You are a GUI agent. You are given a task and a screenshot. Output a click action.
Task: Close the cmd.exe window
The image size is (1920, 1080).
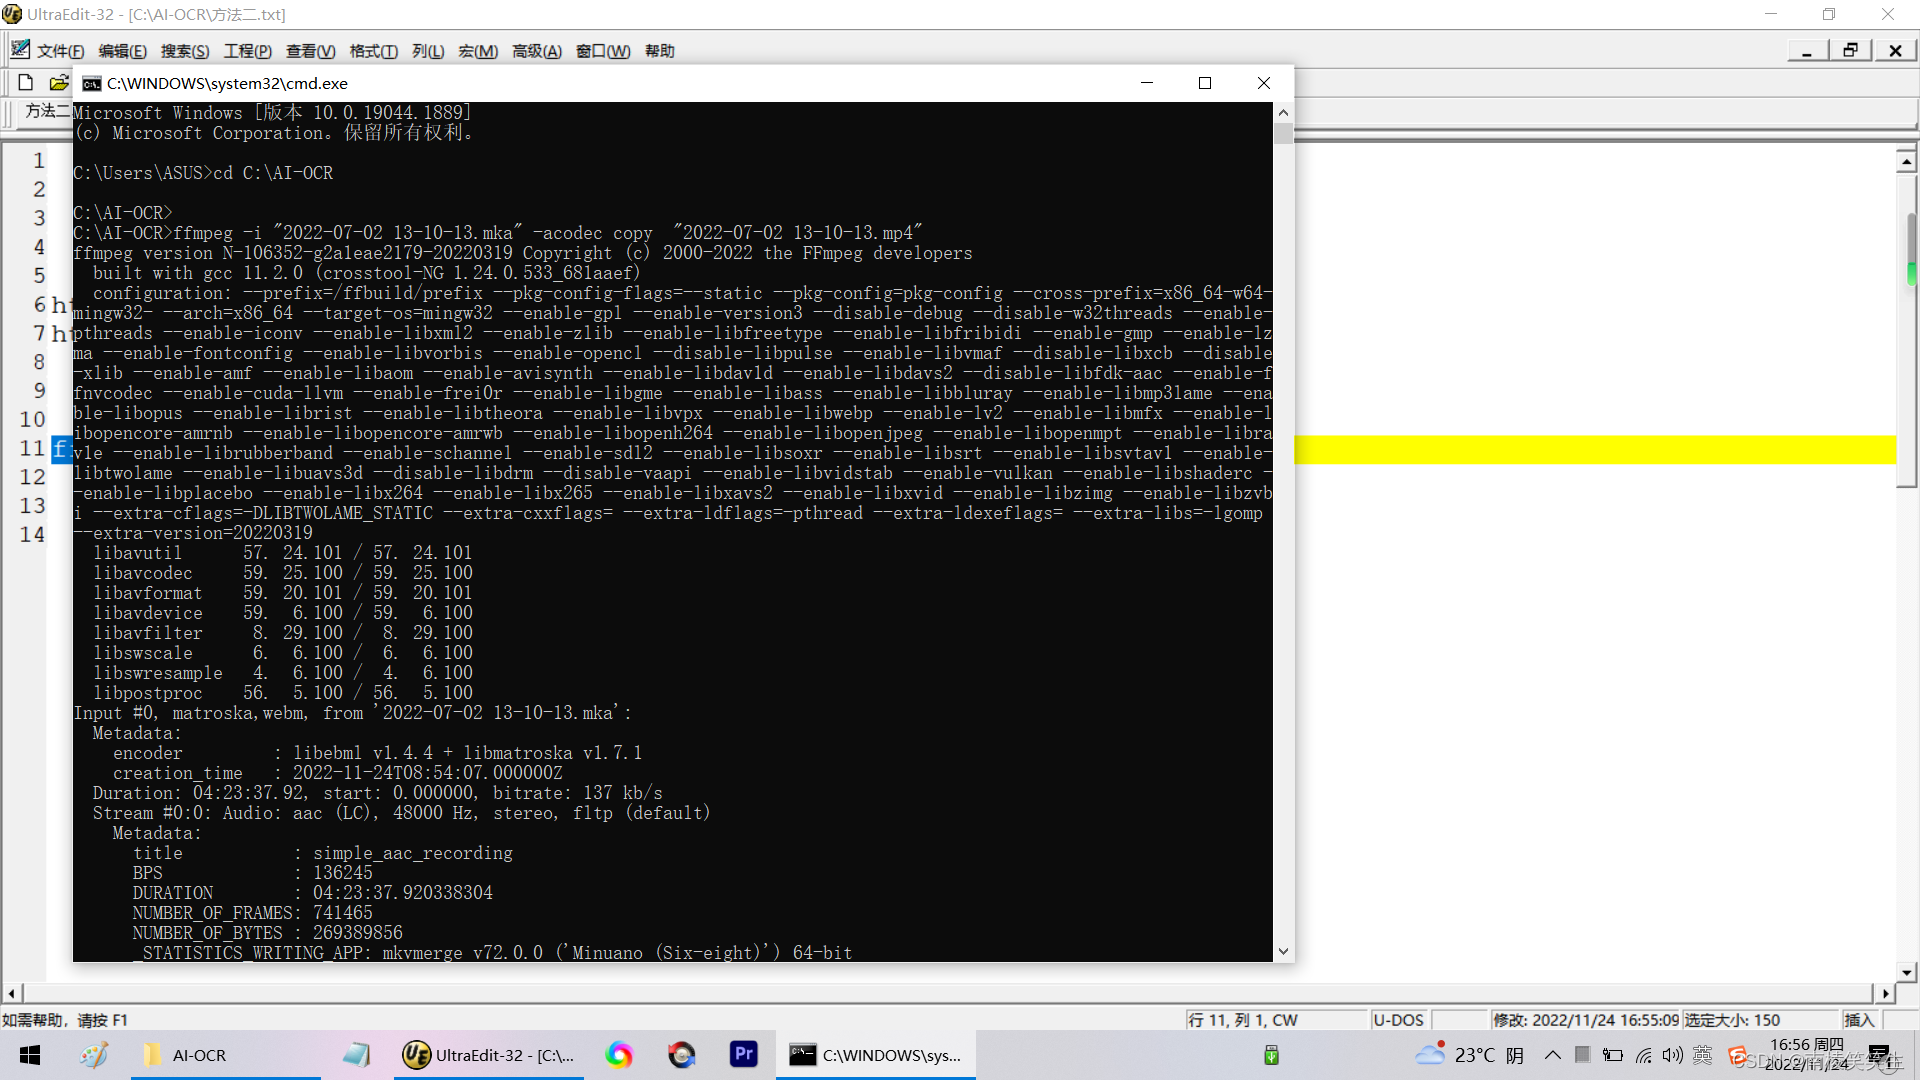point(1264,83)
